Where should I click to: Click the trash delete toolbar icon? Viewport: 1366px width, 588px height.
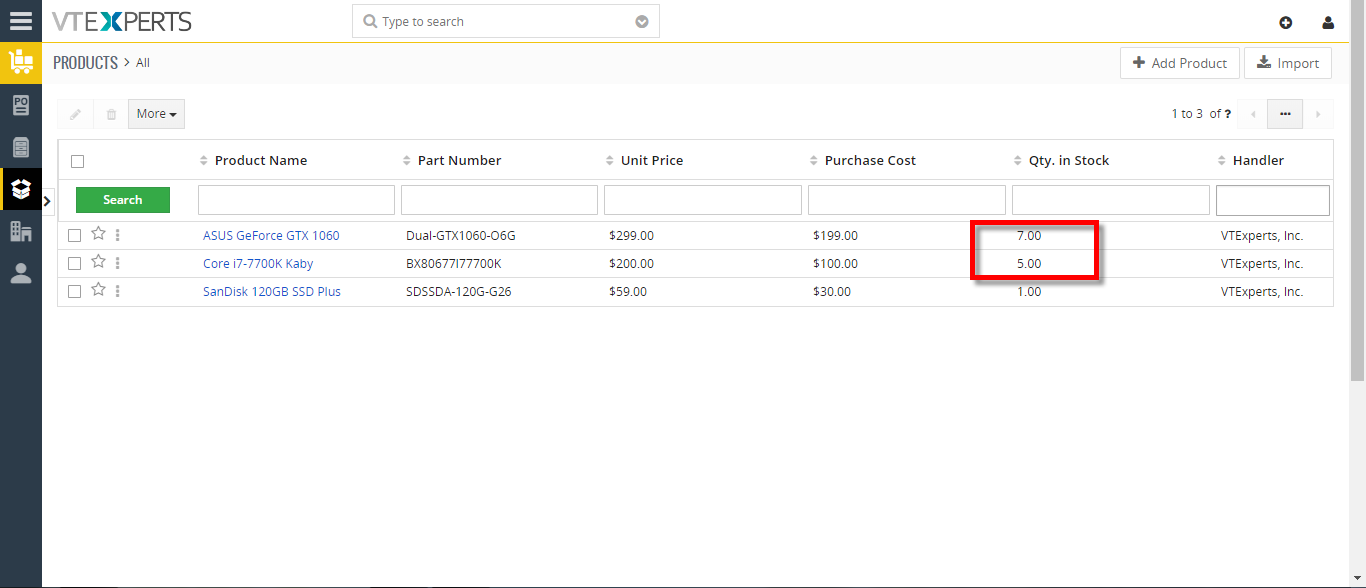pyautogui.click(x=111, y=114)
